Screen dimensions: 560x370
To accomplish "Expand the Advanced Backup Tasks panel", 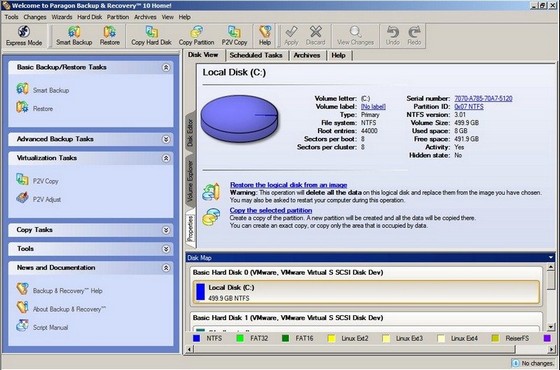I will tap(166, 139).
